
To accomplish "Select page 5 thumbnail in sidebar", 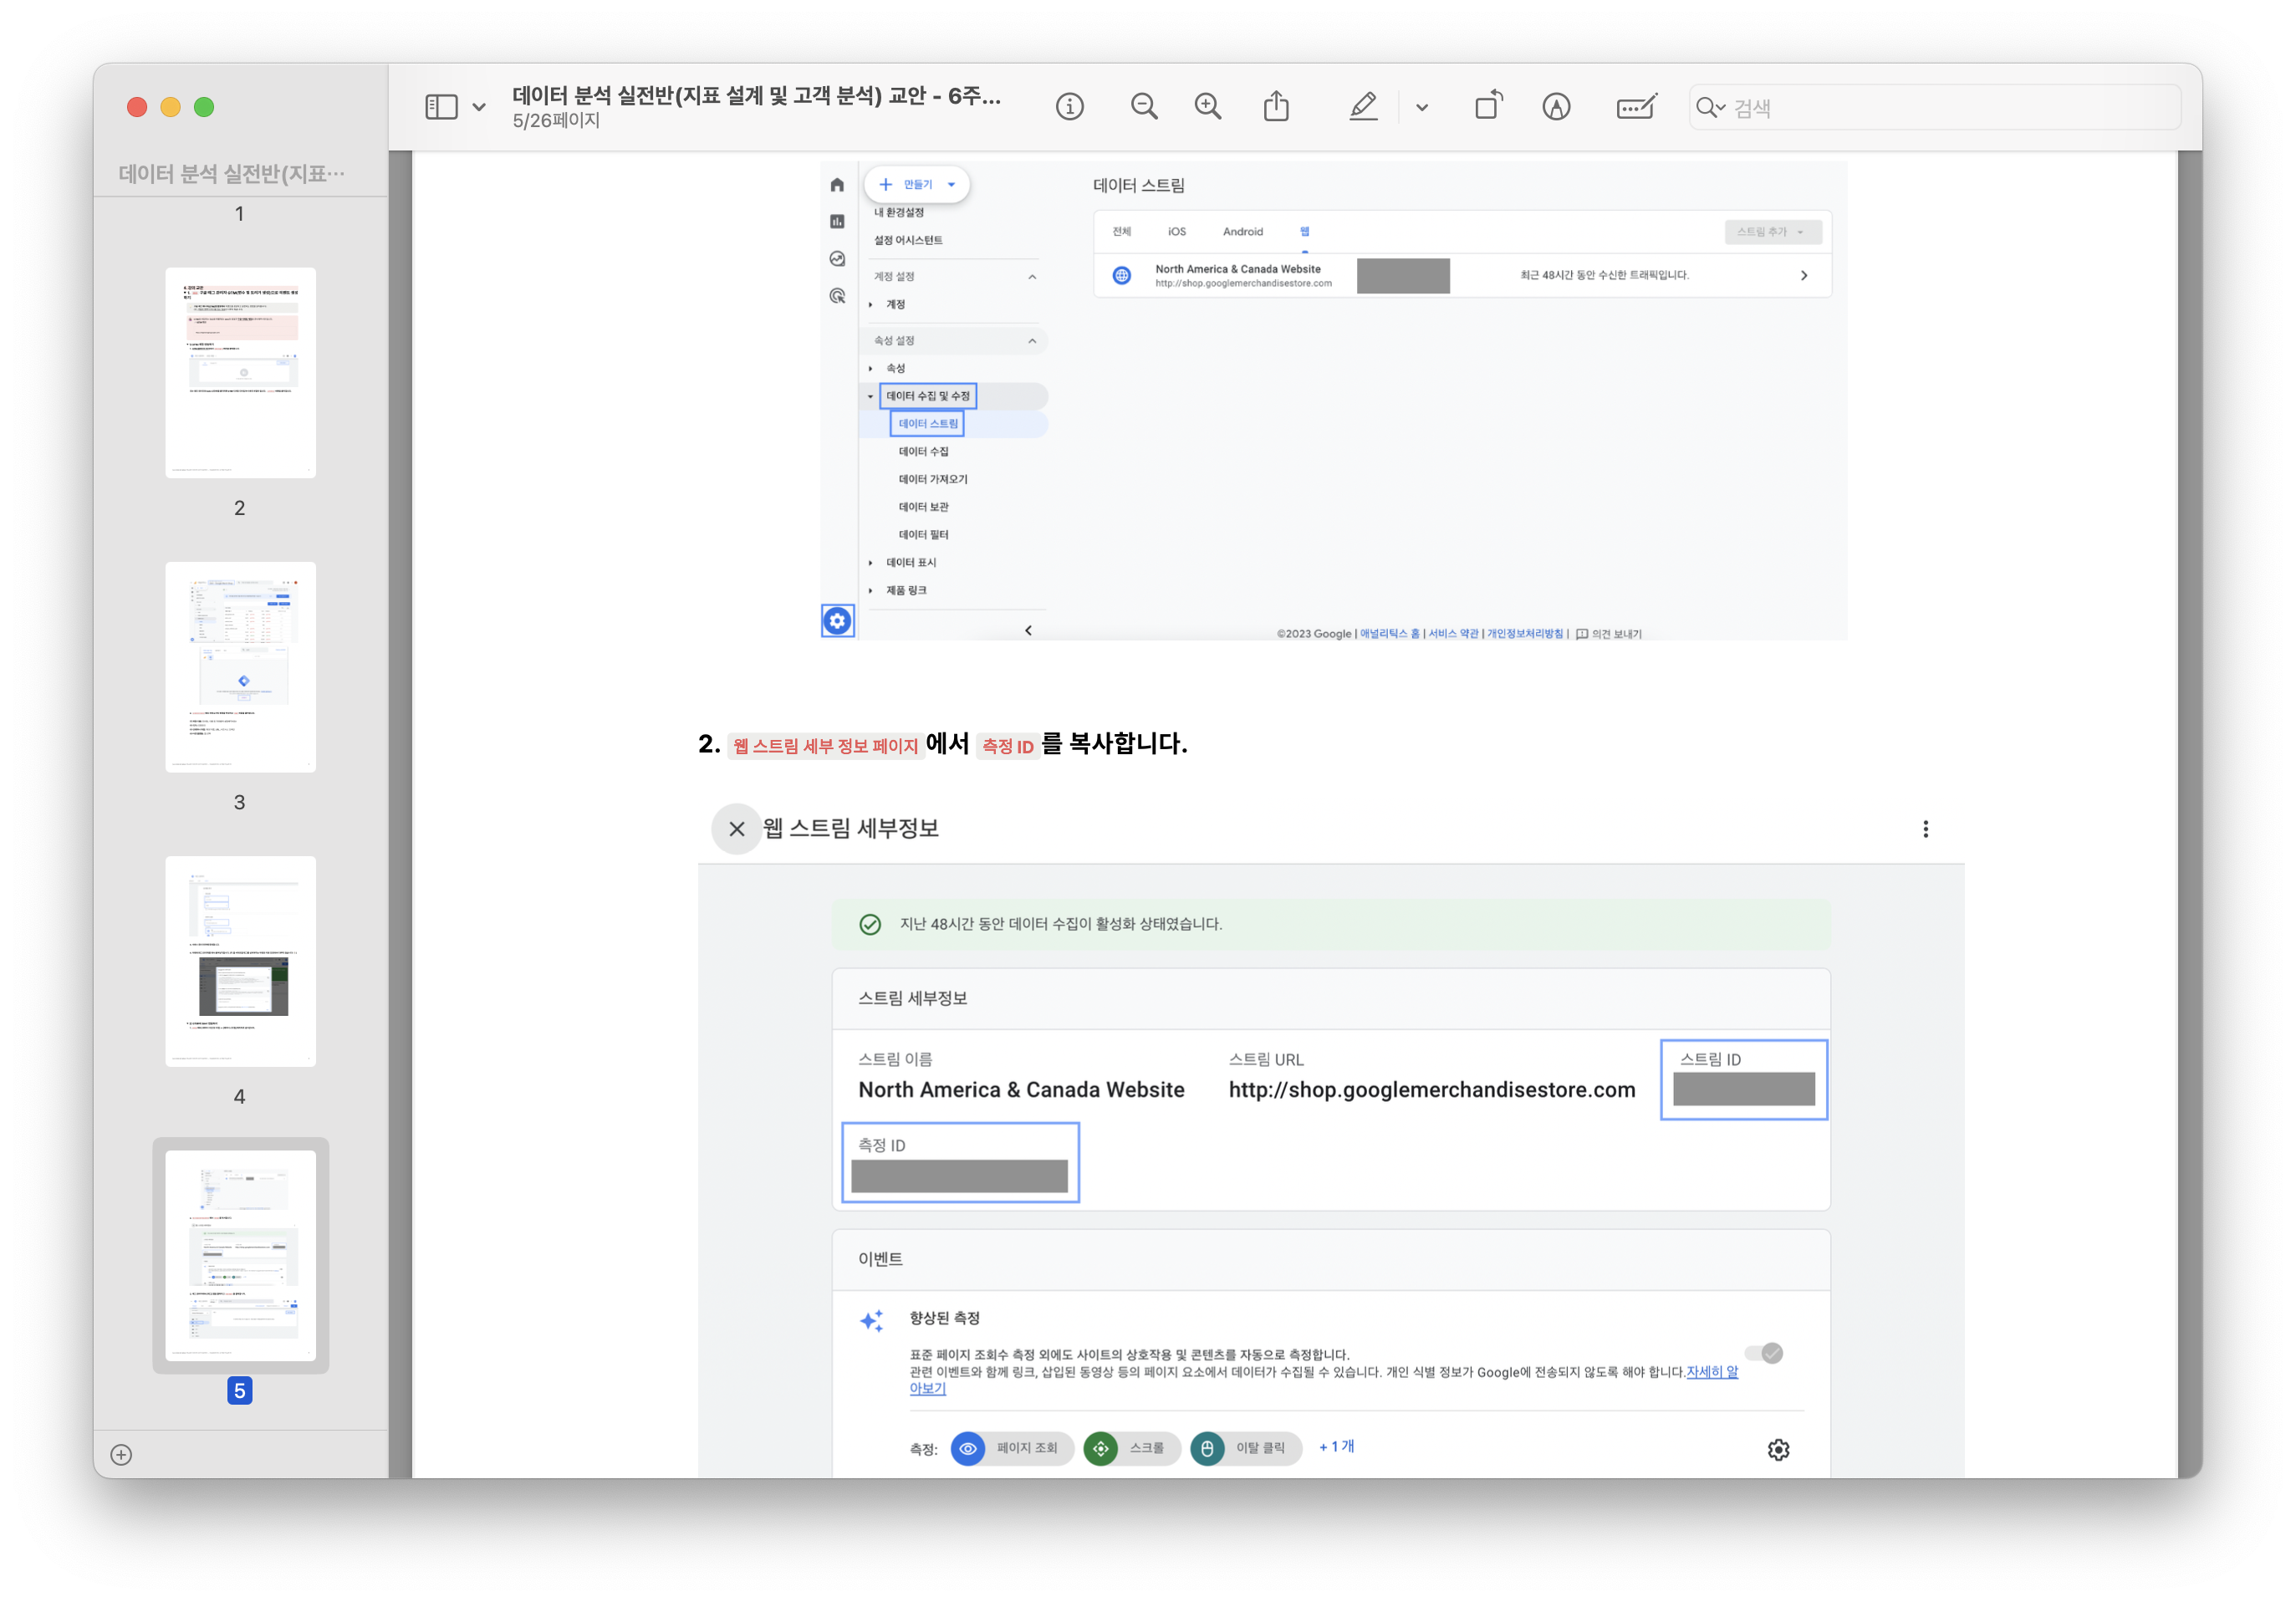I will pyautogui.click(x=240, y=1255).
